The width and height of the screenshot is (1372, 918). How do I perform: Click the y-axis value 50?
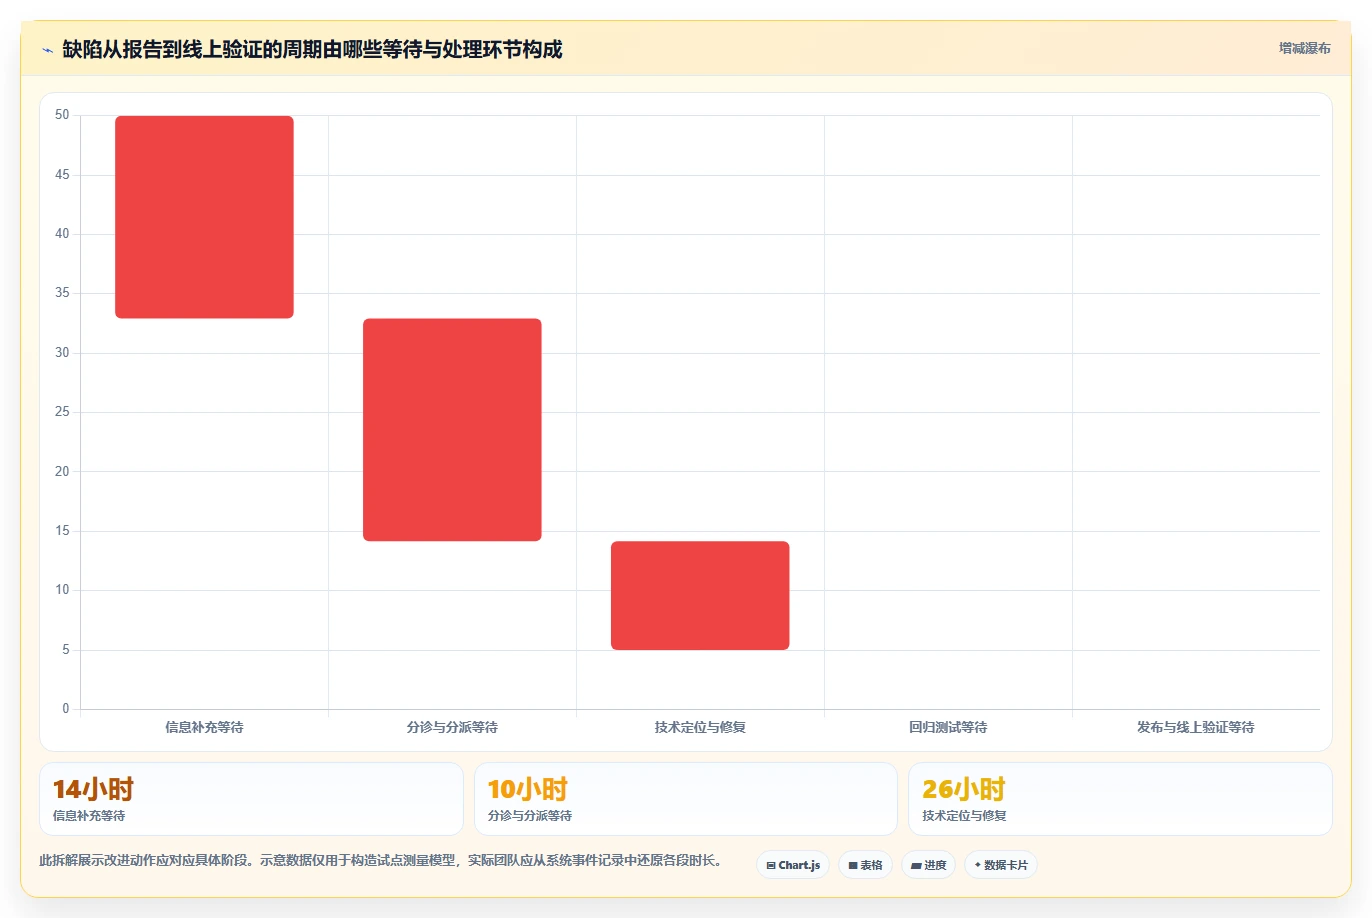(x=62, y=115)
